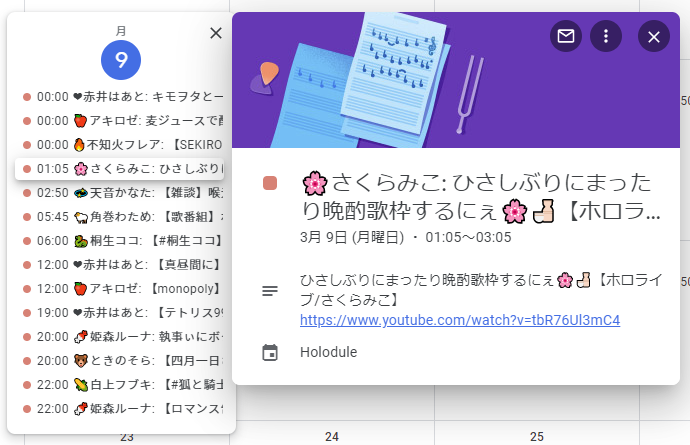Open the three-dot options menu
This screenshot has width=690, height=445.
606,36
